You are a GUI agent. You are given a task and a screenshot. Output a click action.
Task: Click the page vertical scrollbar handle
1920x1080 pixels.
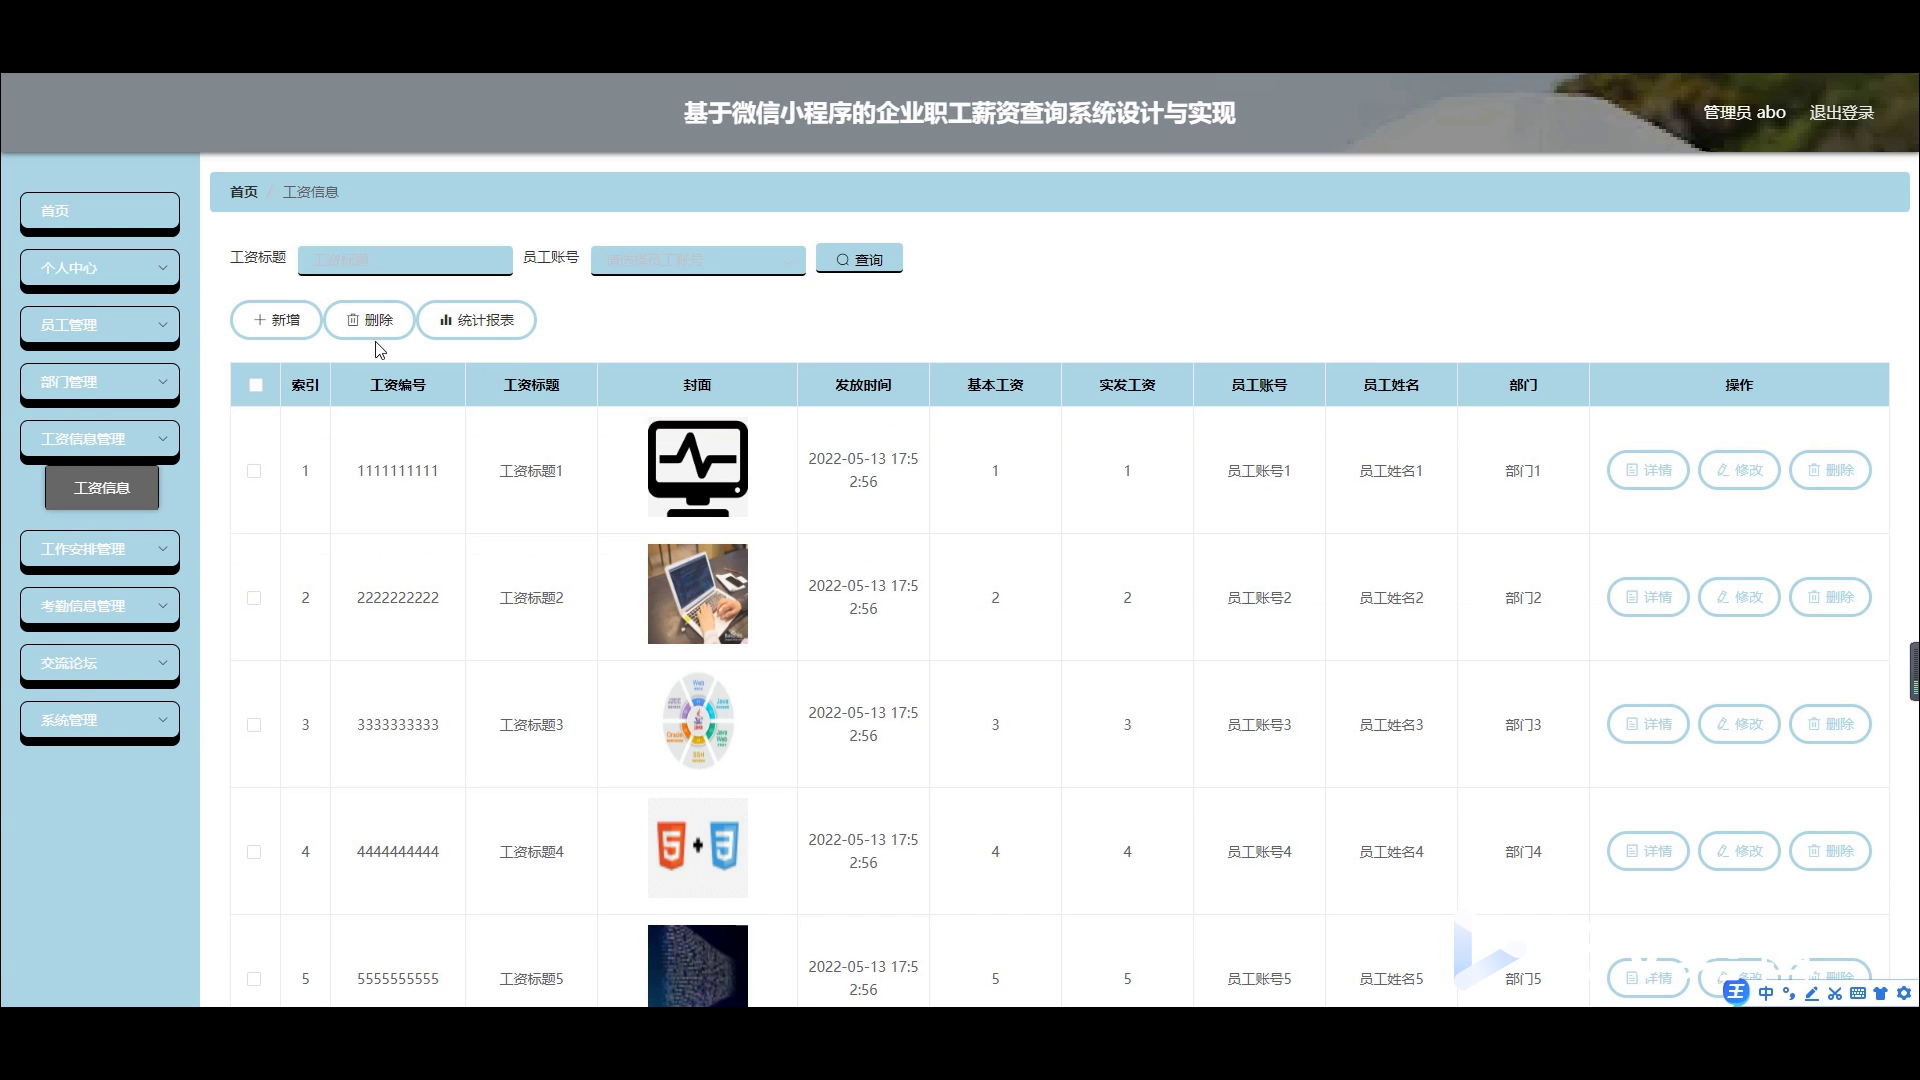(x=1915, y=671)
